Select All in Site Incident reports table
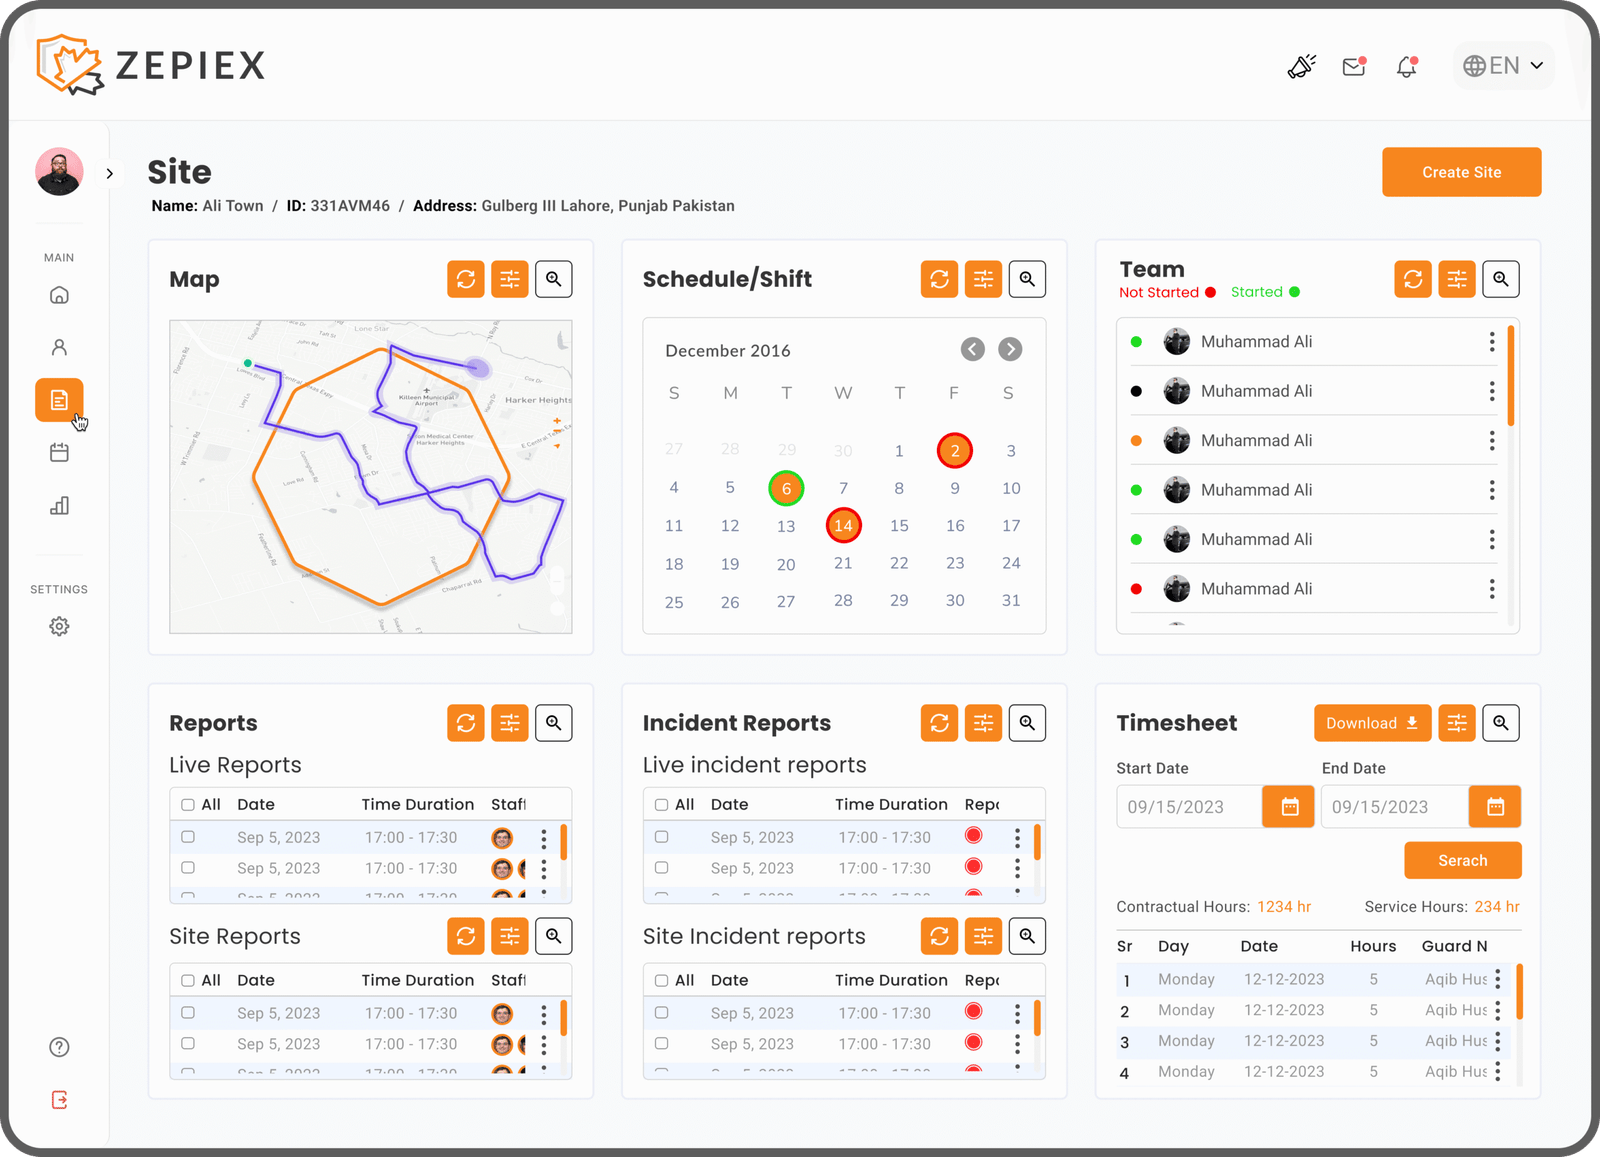The image size is (1600, 1157). pyautogui.click(x=661, y=981)
